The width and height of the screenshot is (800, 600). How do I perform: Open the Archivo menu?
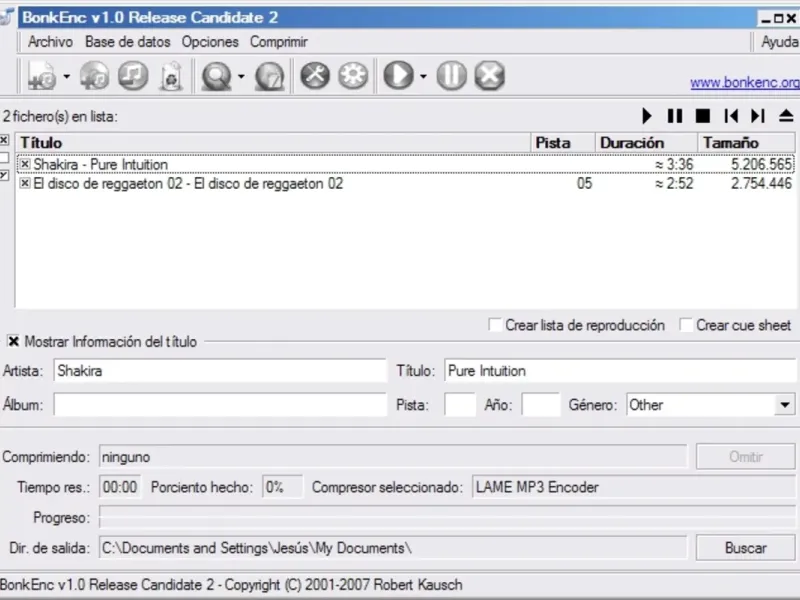[x=50, y=42]
